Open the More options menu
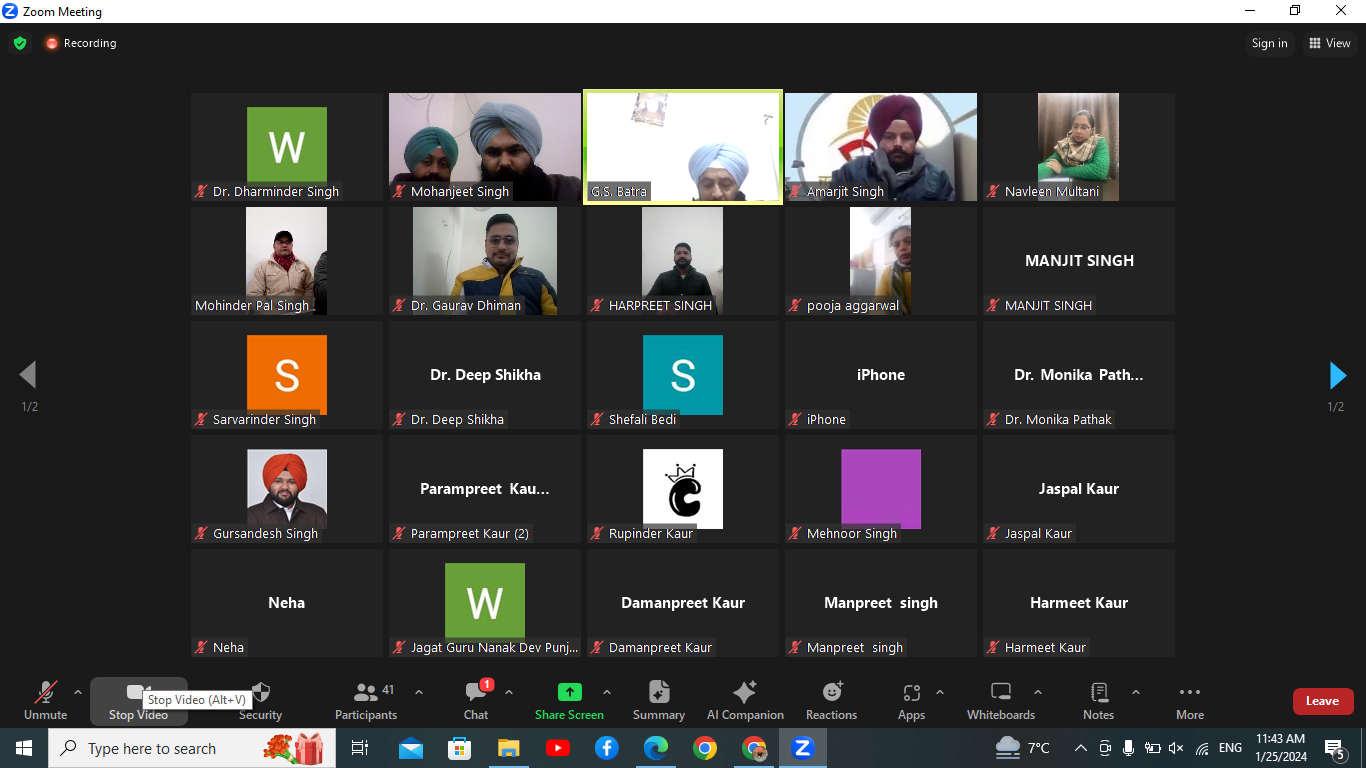The image size is (1366, 768). pos(1189,700)
